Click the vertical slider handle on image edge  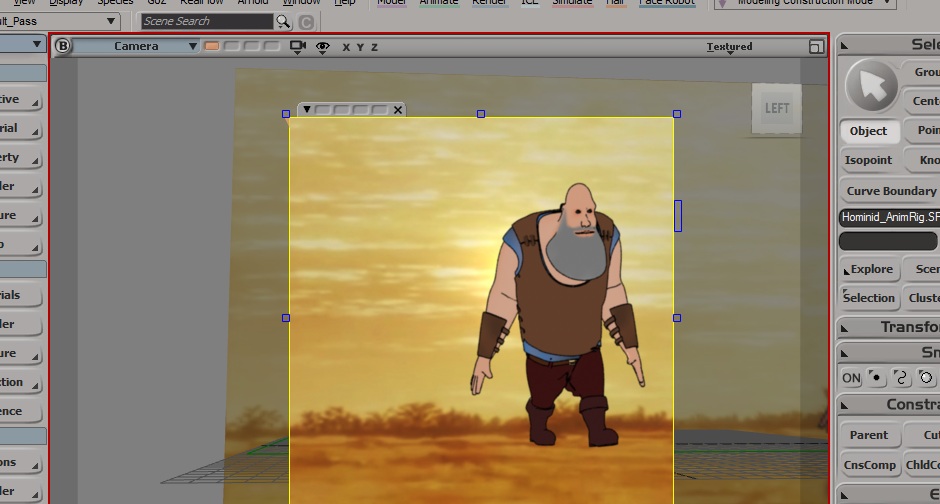[x=678, y=216]
